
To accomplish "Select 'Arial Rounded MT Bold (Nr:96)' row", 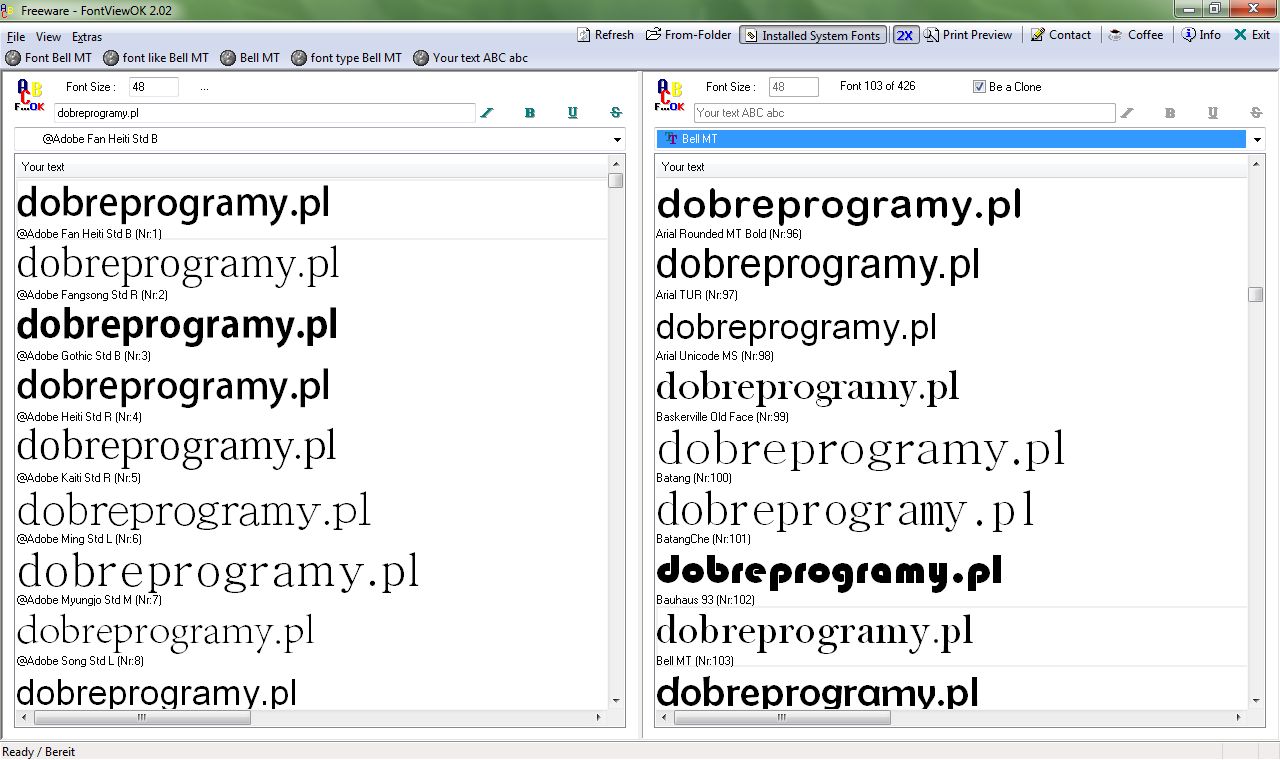I will (952, 210).
